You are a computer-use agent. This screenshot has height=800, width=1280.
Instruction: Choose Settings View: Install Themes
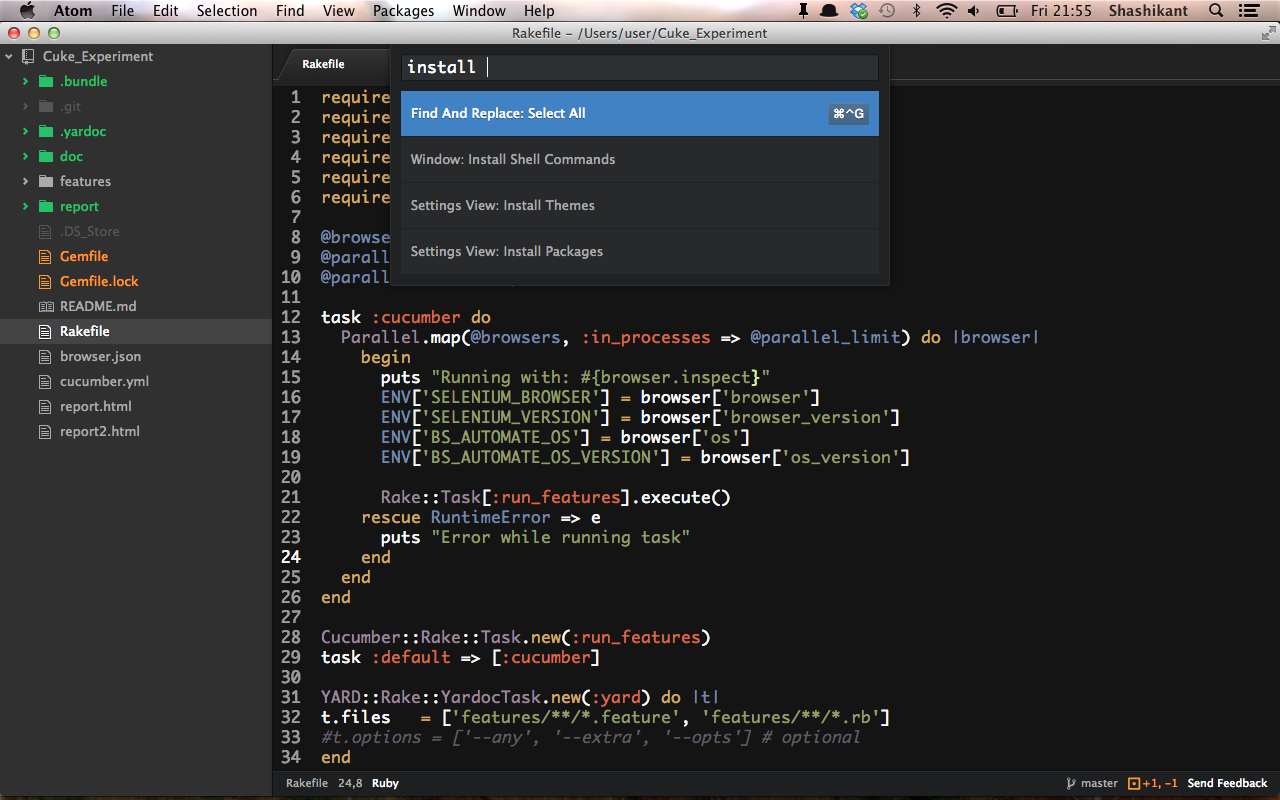coord(640,205)
